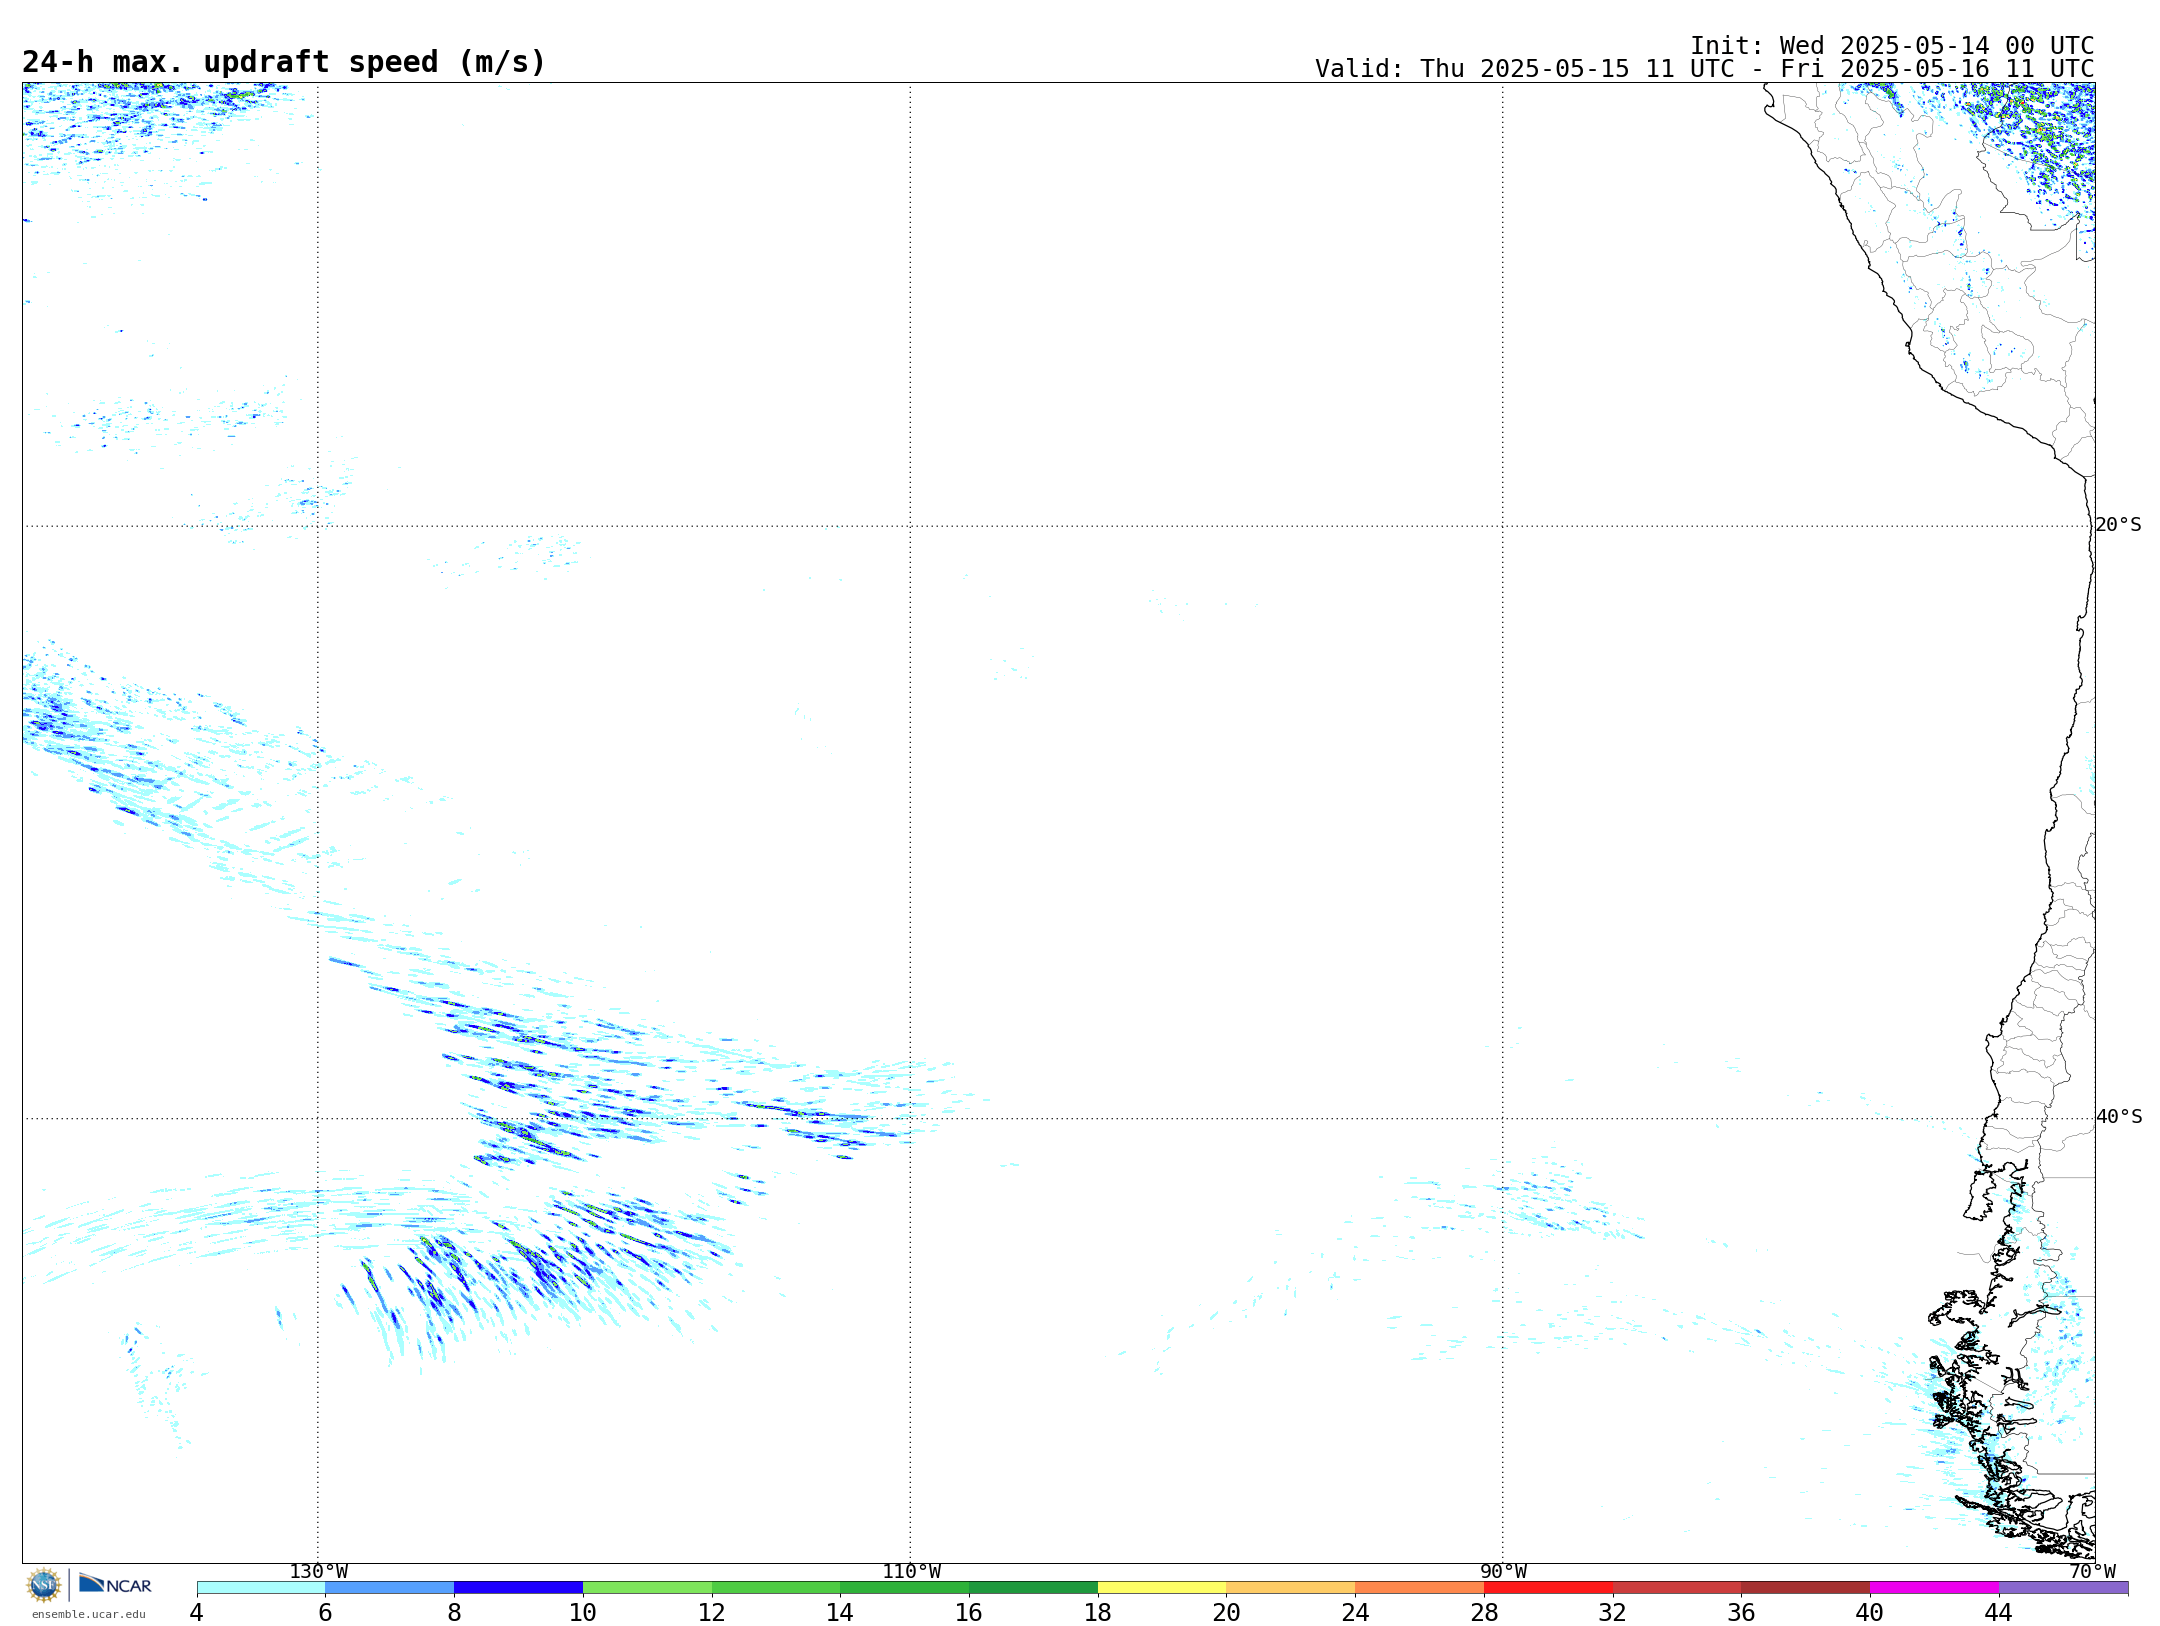This screenshot has width=2160, height=1626.
Task: Click the colorbar label '8'
Action: (454, 1612)
